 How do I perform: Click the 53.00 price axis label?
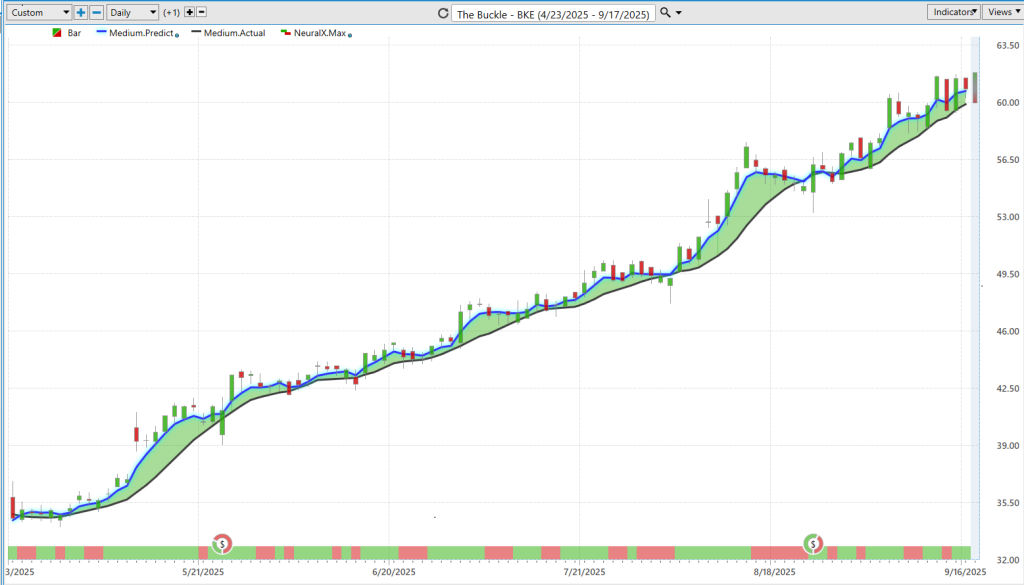[x=1008, y=217]
